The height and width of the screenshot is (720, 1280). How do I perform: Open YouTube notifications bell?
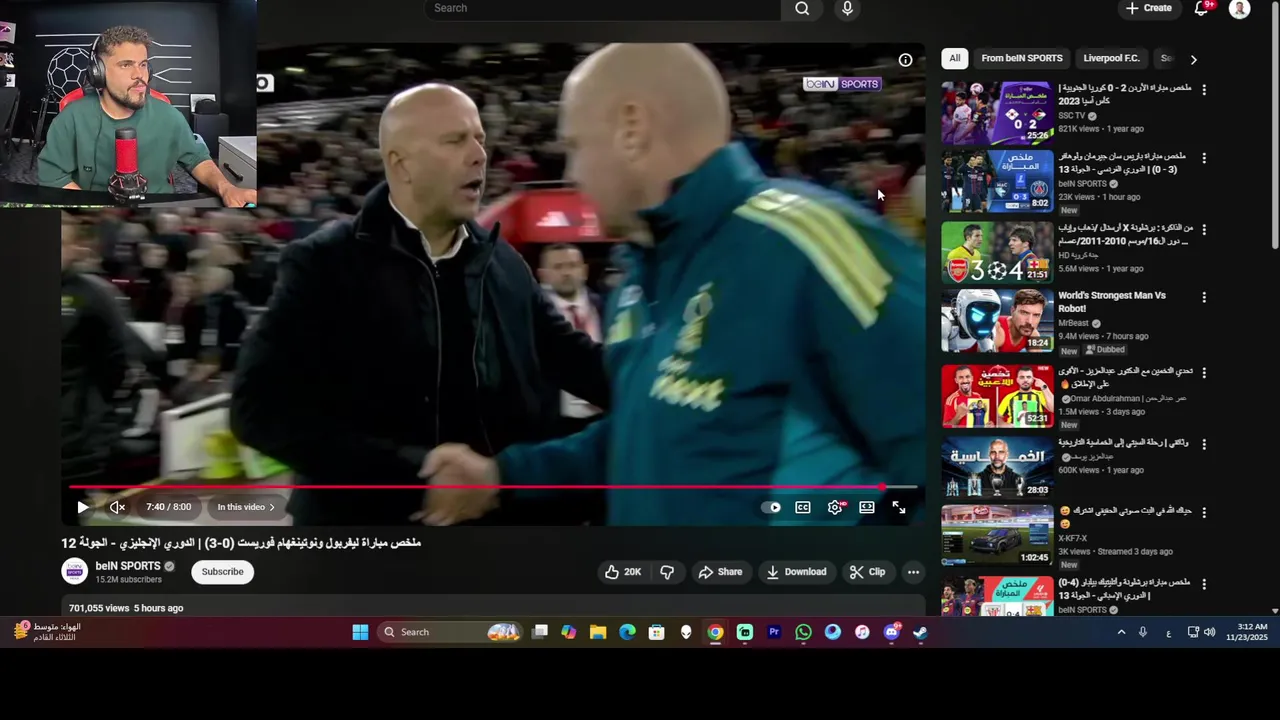1202,8
